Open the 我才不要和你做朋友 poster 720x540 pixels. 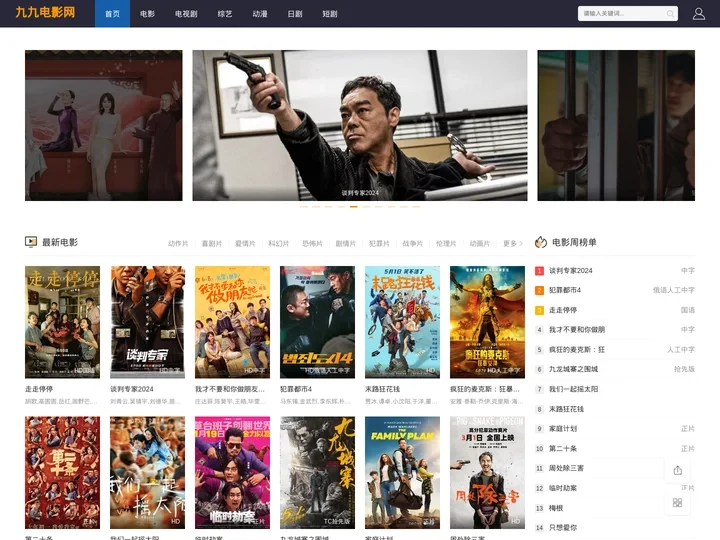coord(232,322)
